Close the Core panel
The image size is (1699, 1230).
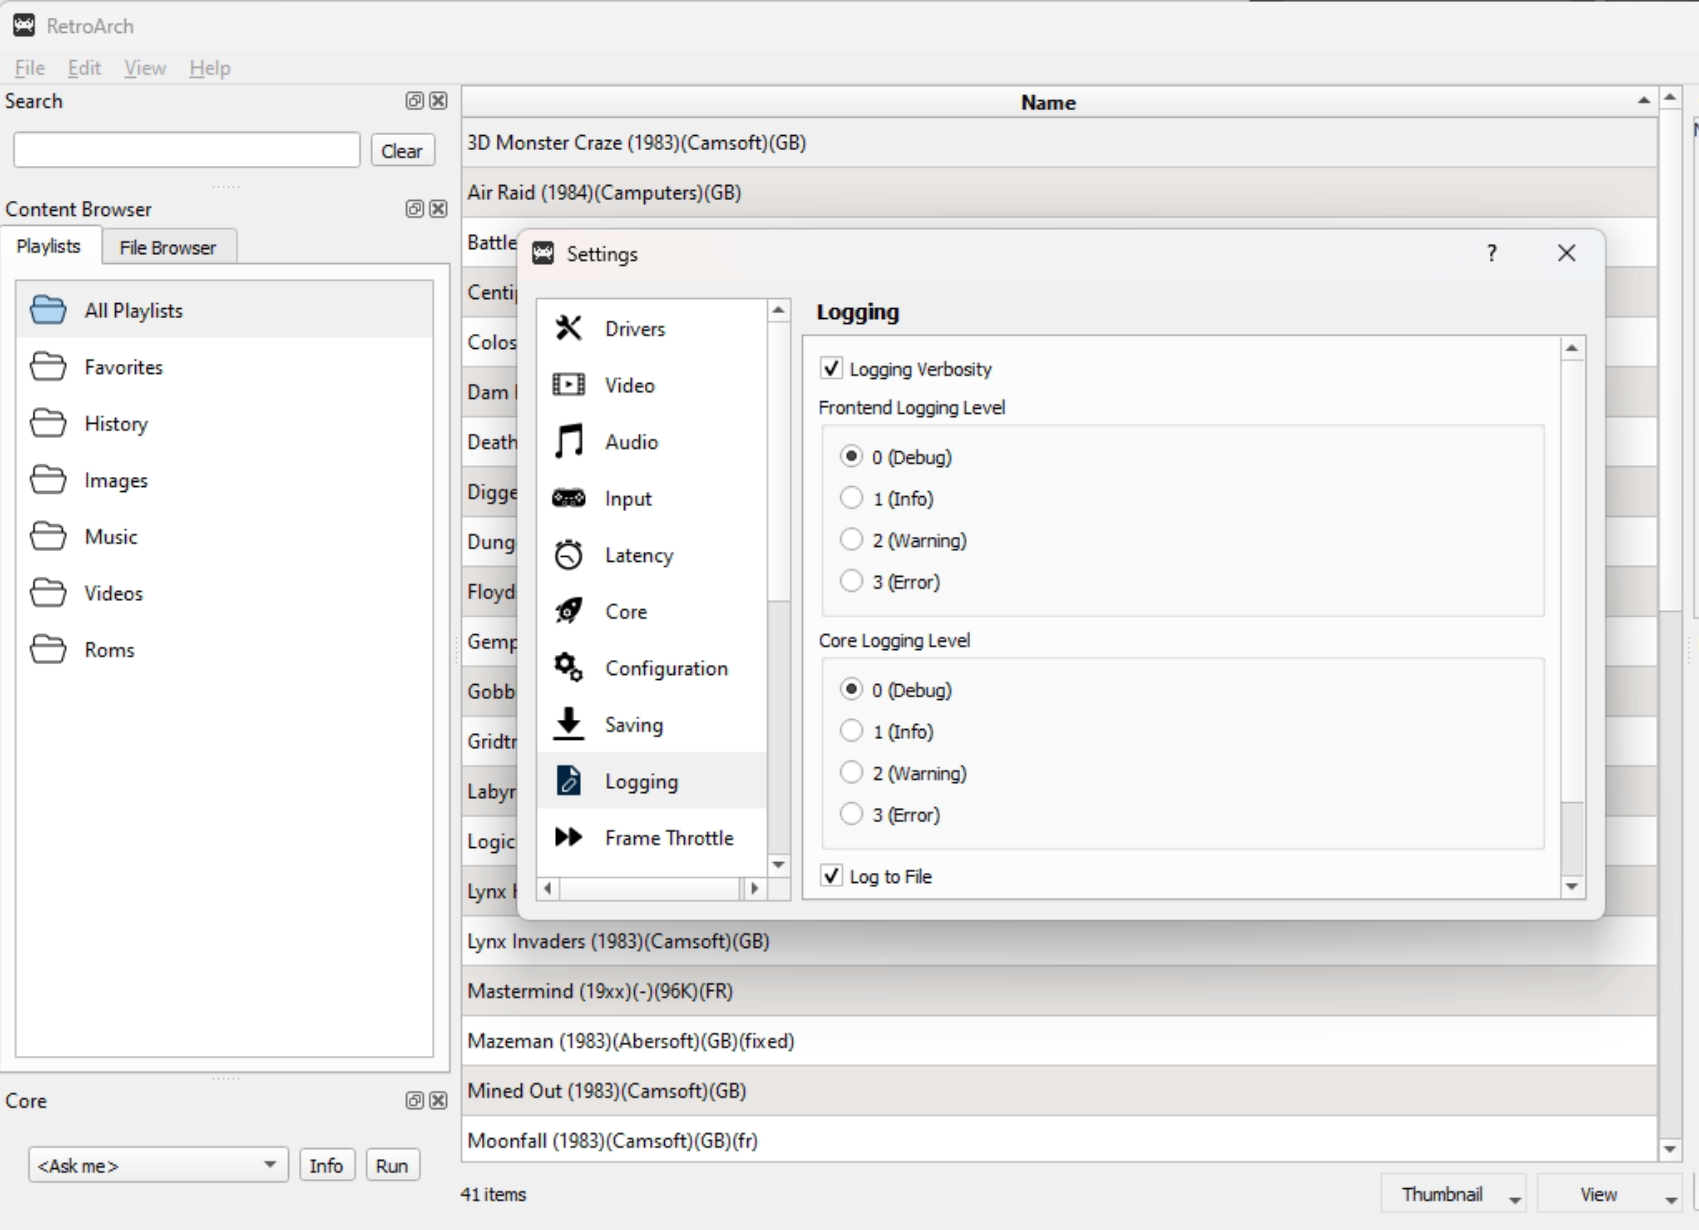(438, 1100)
